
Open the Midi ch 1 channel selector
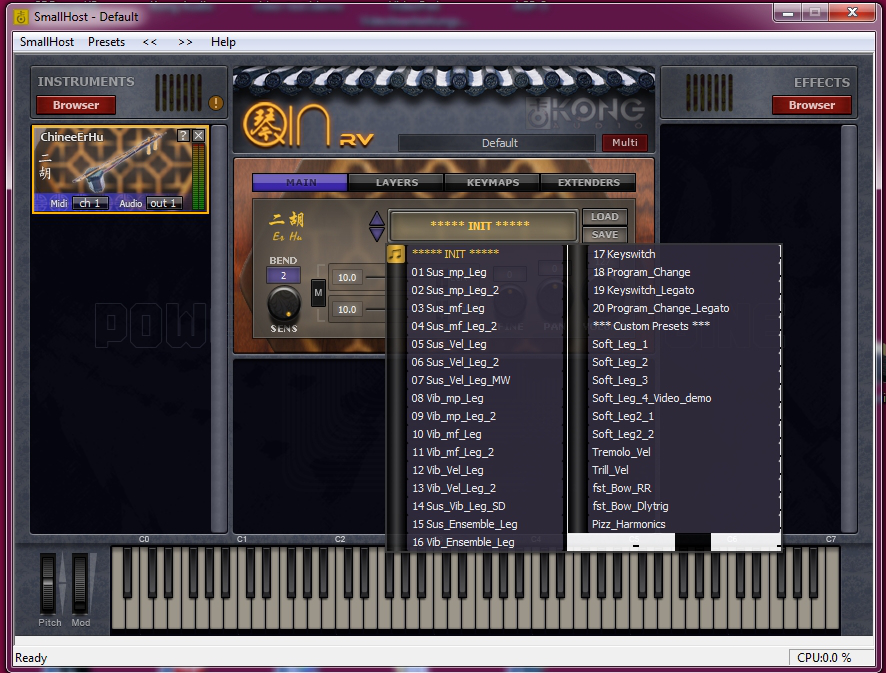coord(90,203)
